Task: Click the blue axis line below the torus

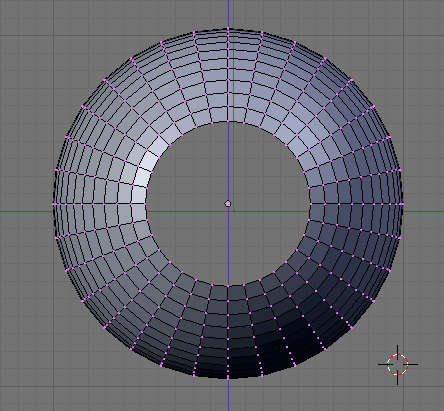Action: pyautogui.click(x=228, y=395)
